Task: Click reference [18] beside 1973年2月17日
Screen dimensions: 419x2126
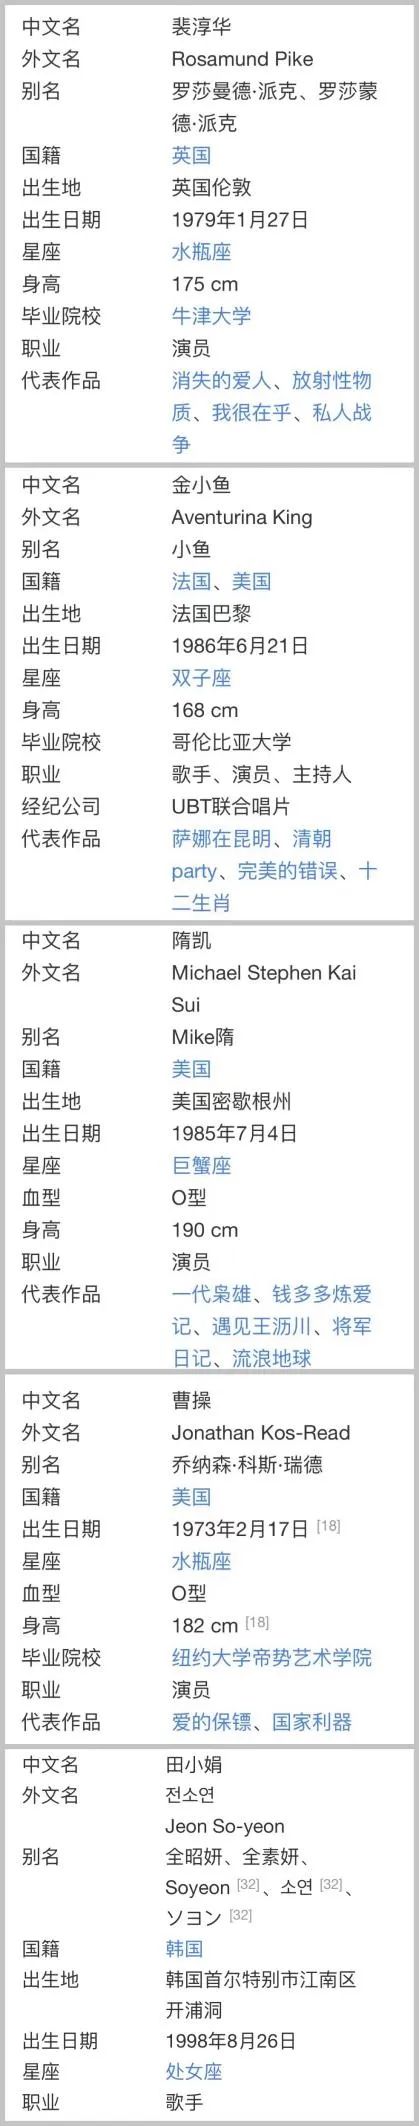Action: pos(328,1526)
